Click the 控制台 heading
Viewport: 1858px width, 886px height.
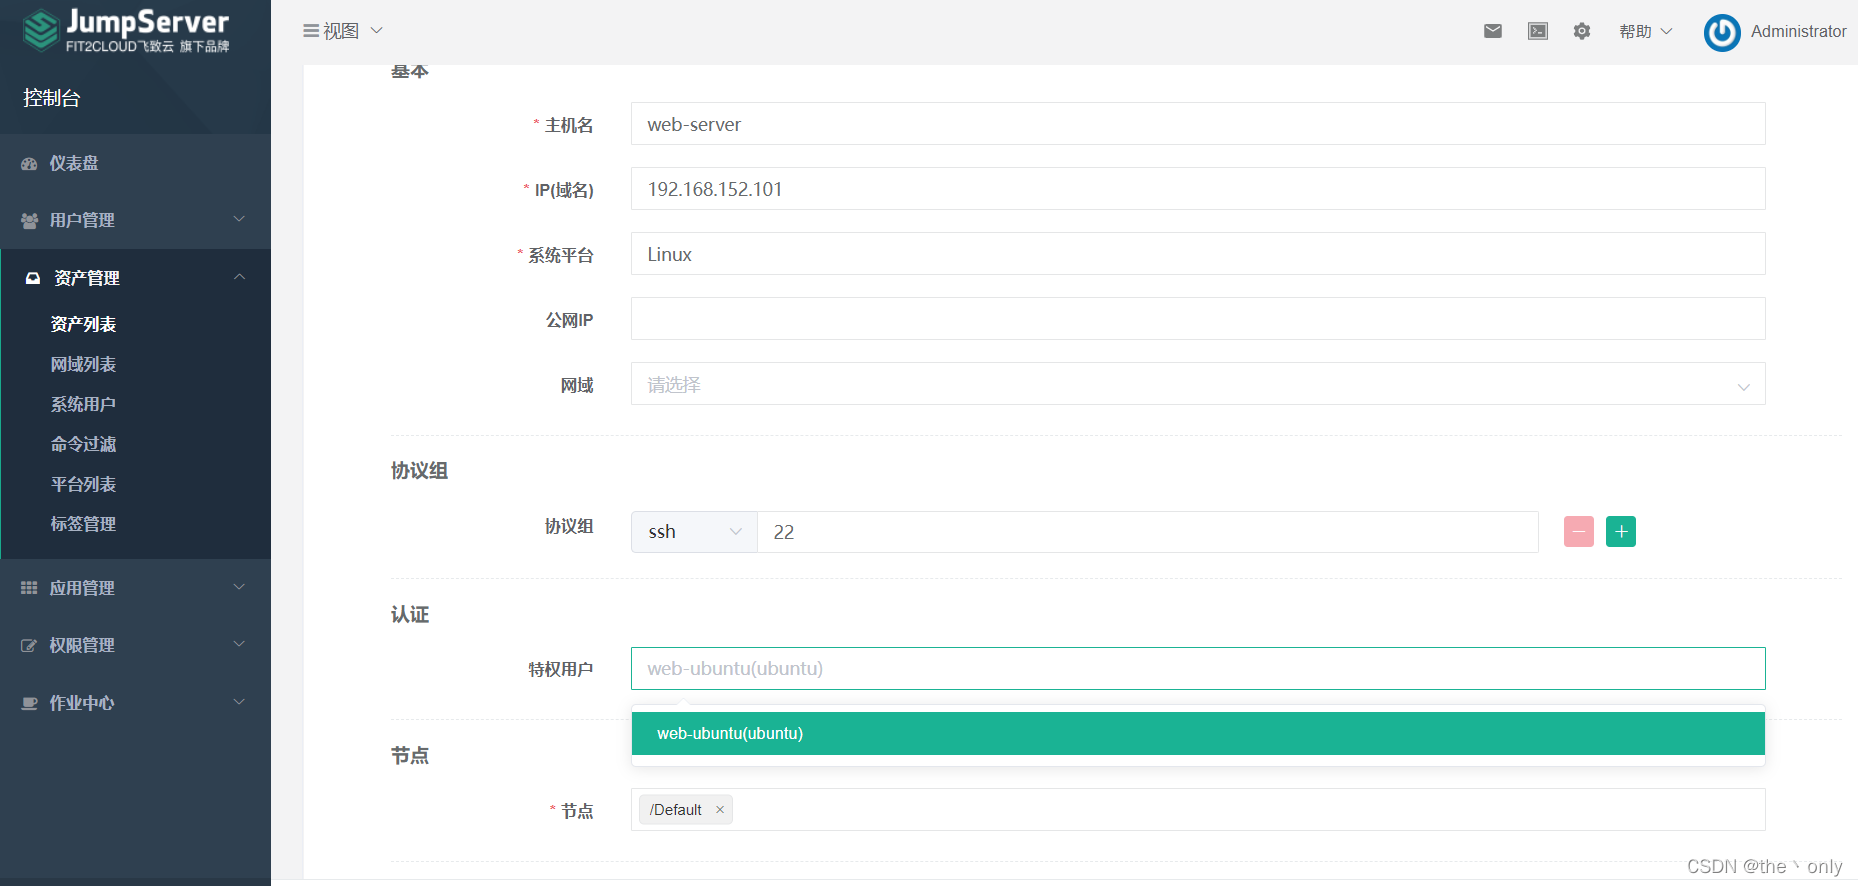(x=52, y=98)
